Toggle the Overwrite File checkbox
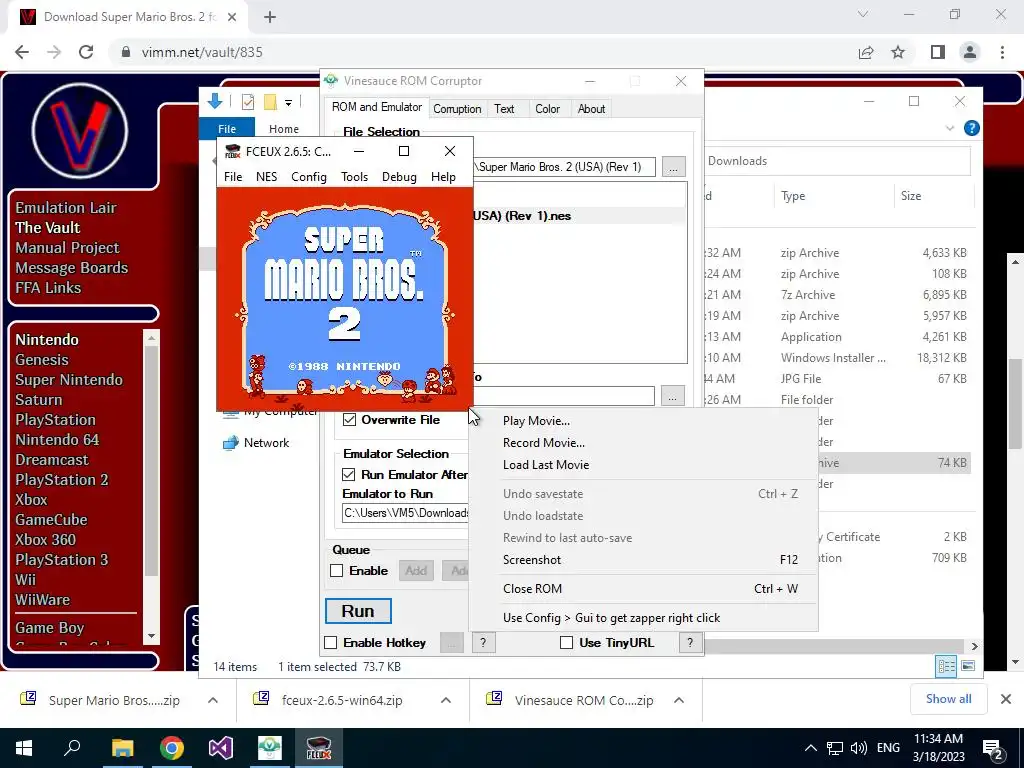This screenshot has width=1024, height=768. 349,420
